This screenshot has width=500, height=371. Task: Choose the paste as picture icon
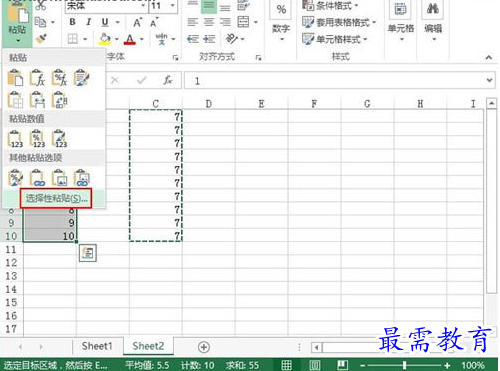[59, 177]
